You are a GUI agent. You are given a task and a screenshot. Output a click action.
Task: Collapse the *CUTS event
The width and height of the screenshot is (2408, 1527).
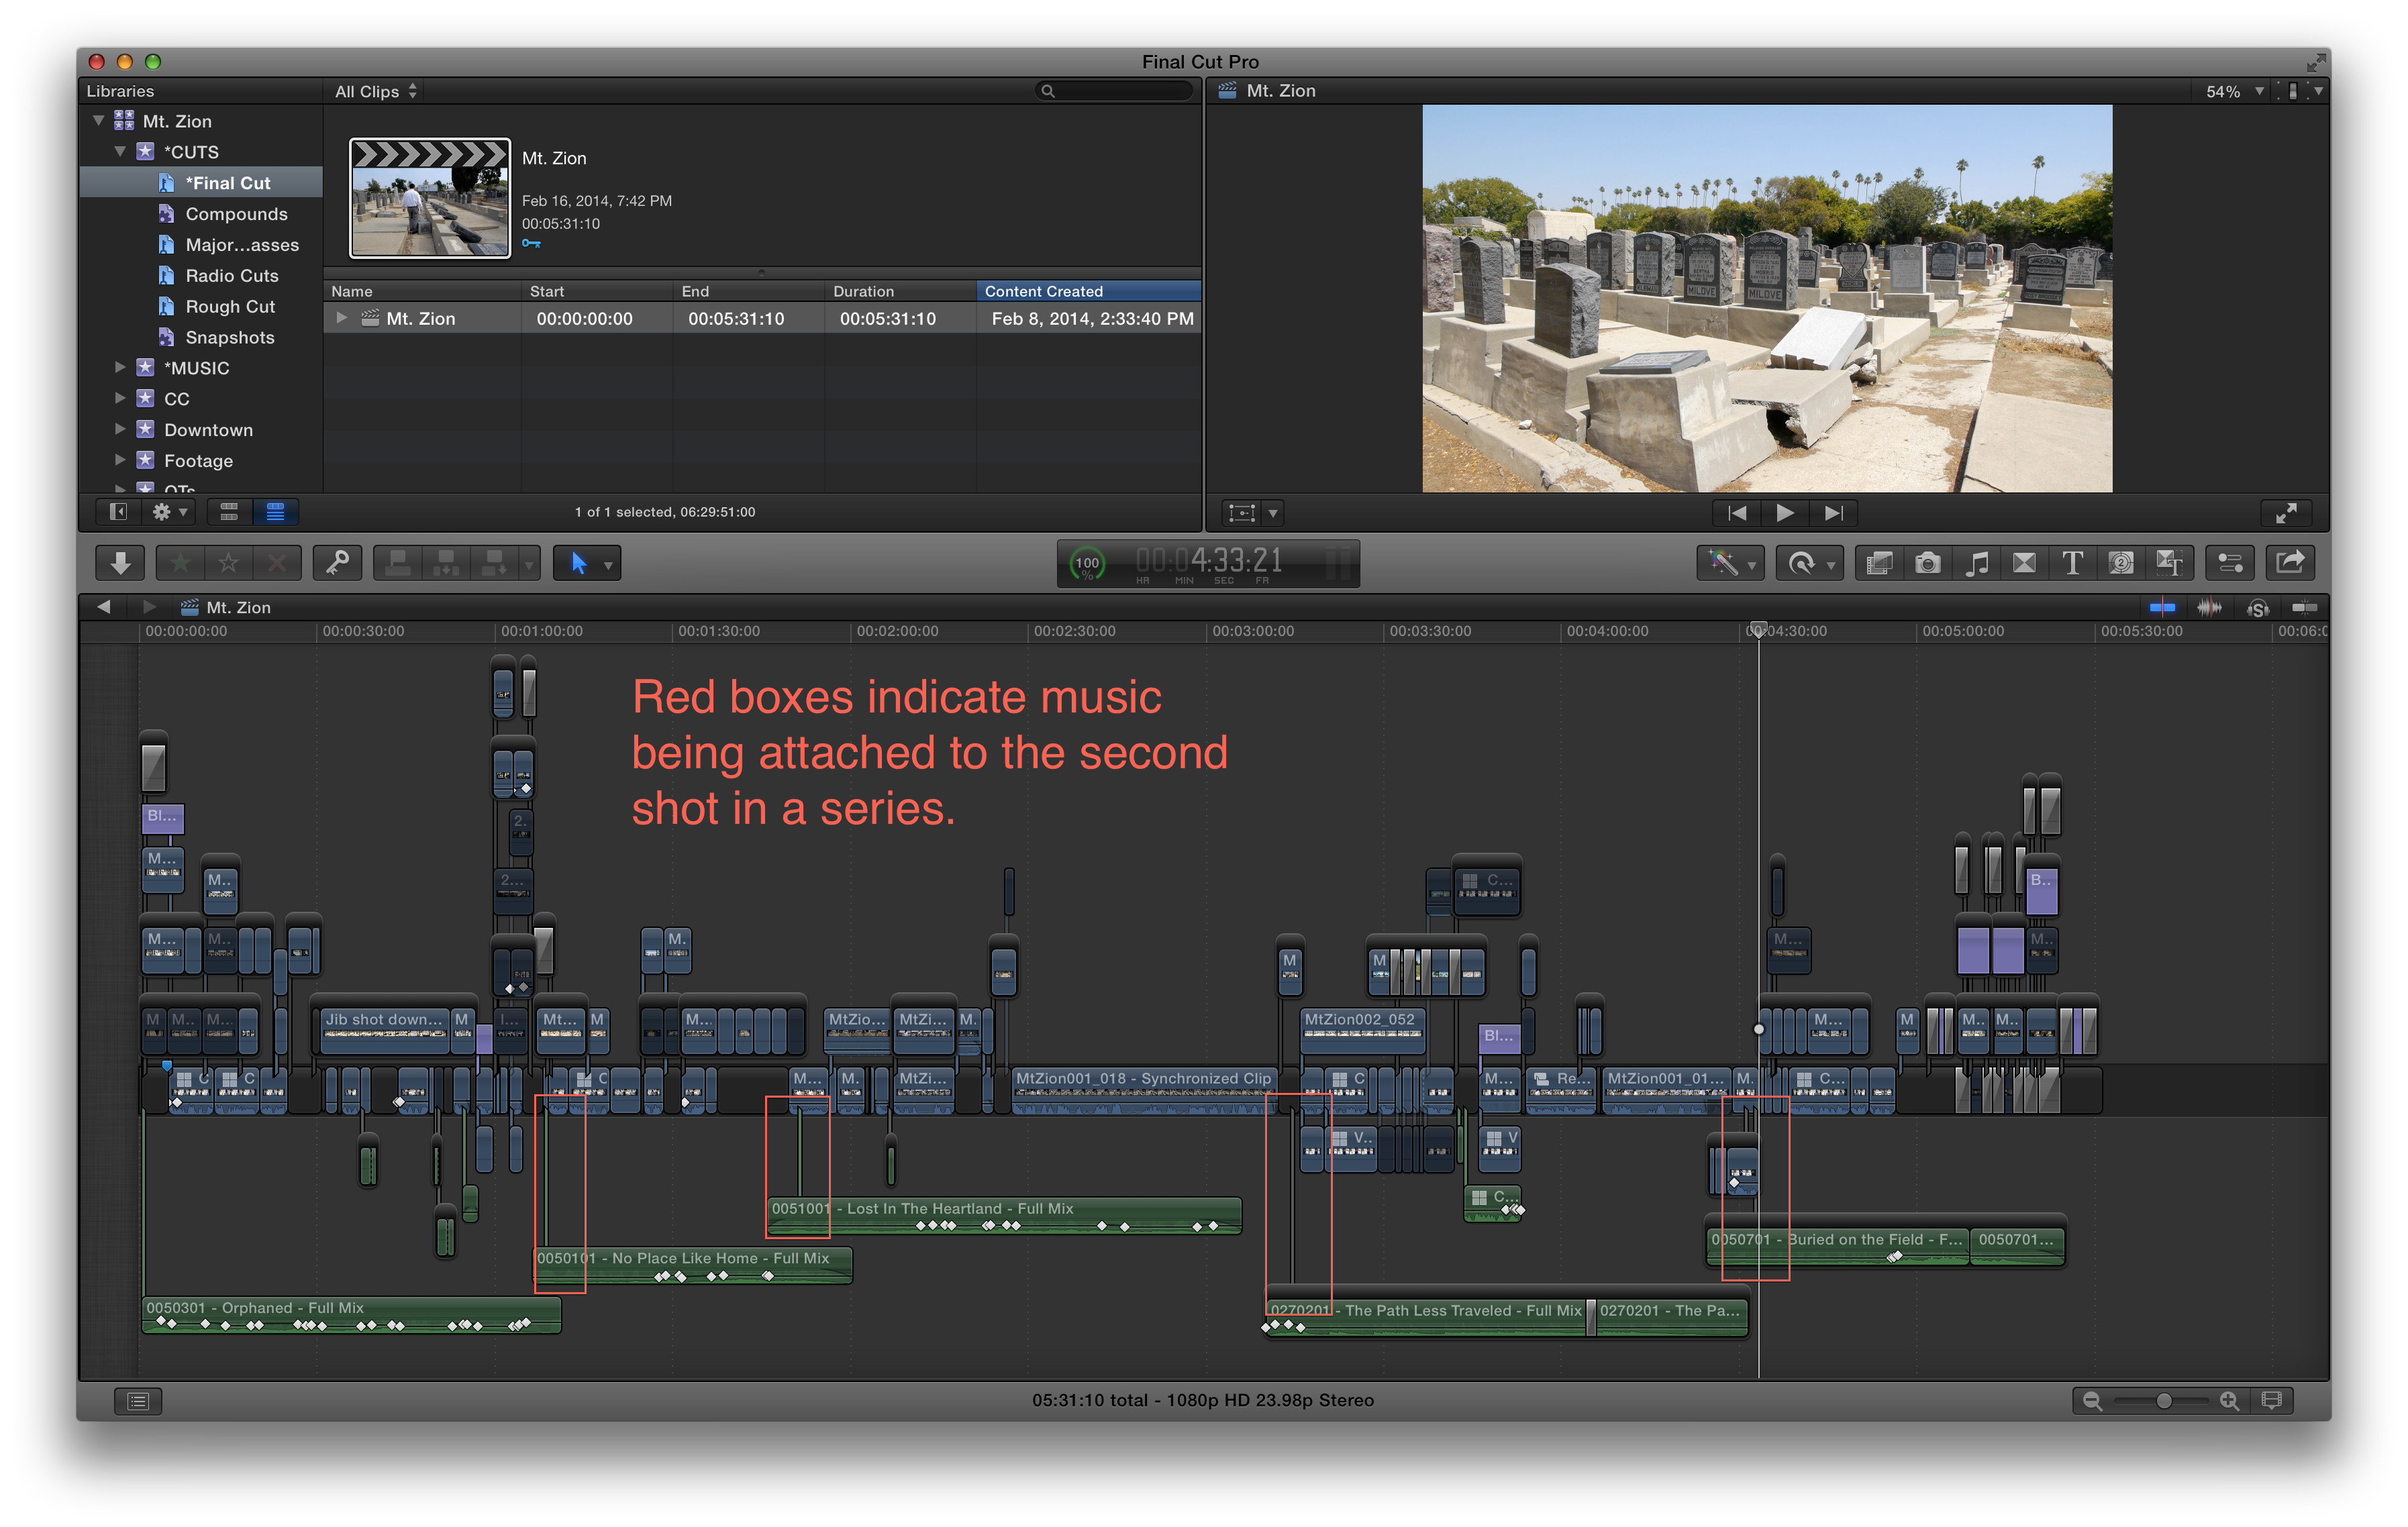coord(120,152)
